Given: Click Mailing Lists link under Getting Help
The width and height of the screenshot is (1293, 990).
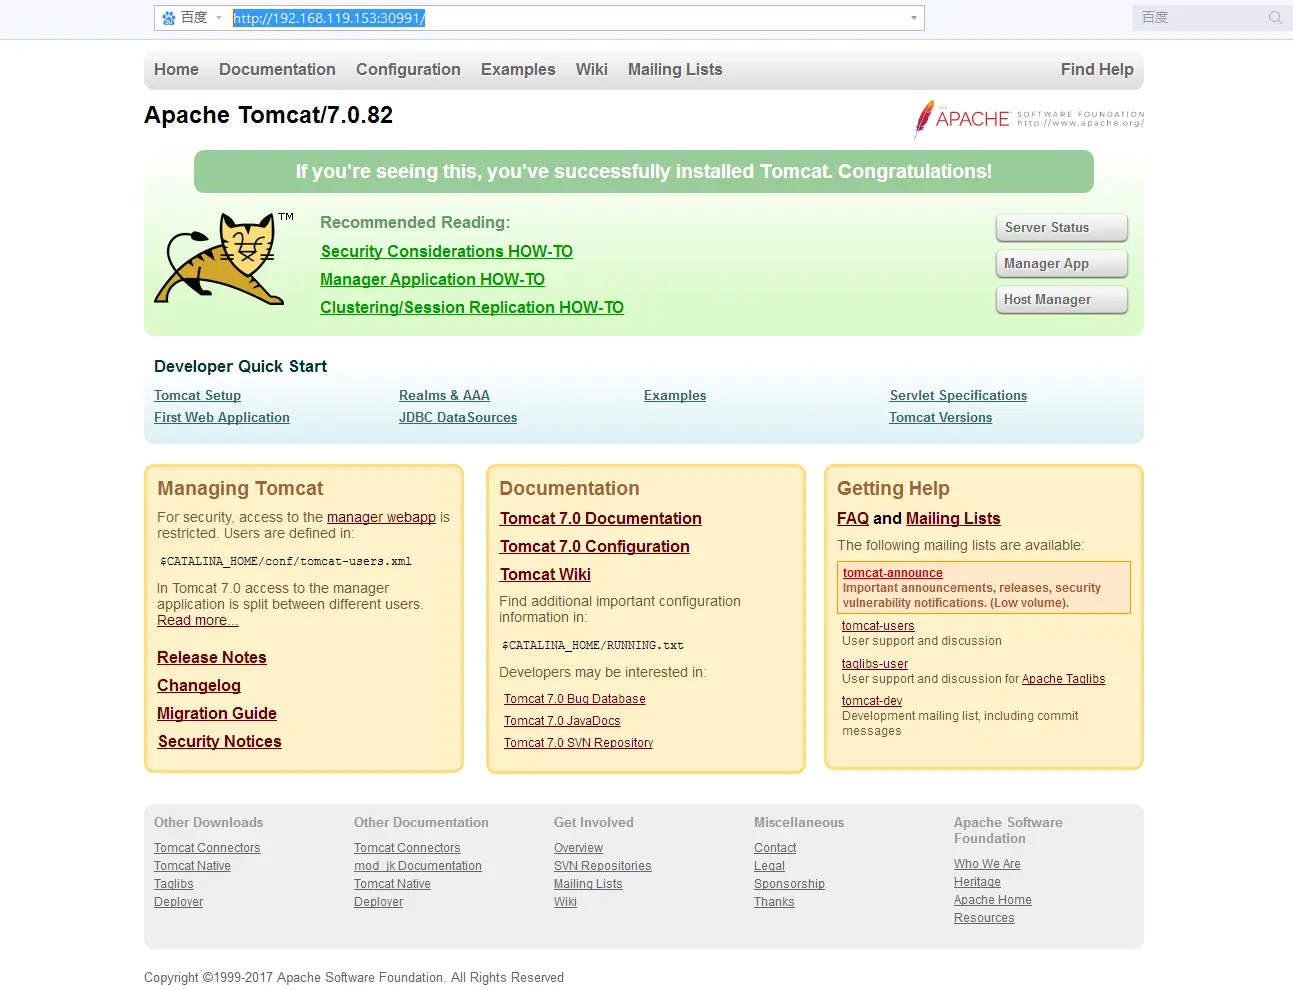Looking at the screenshot, I should coord(953,518).
